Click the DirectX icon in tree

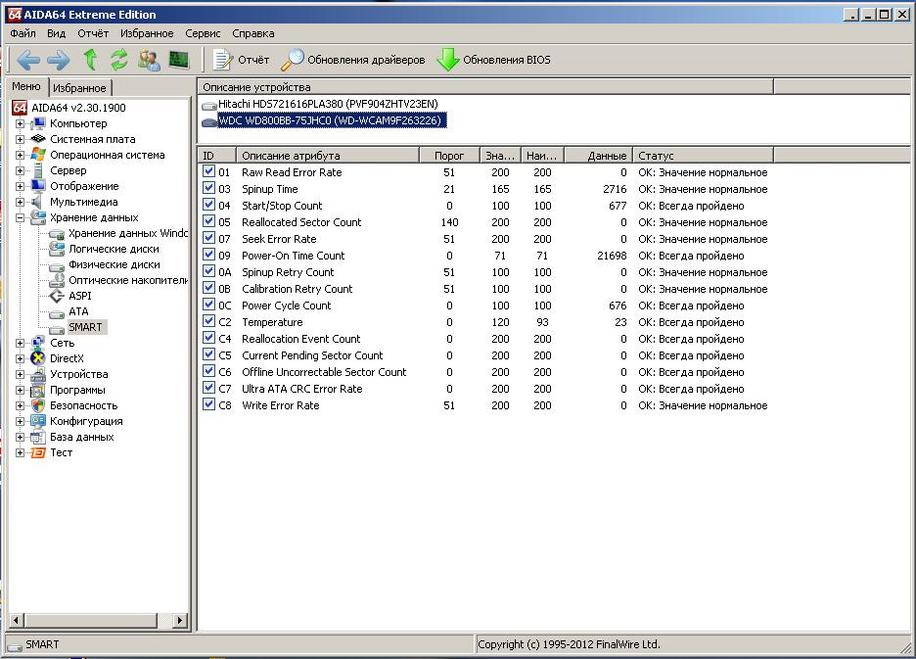coord(38,358)
